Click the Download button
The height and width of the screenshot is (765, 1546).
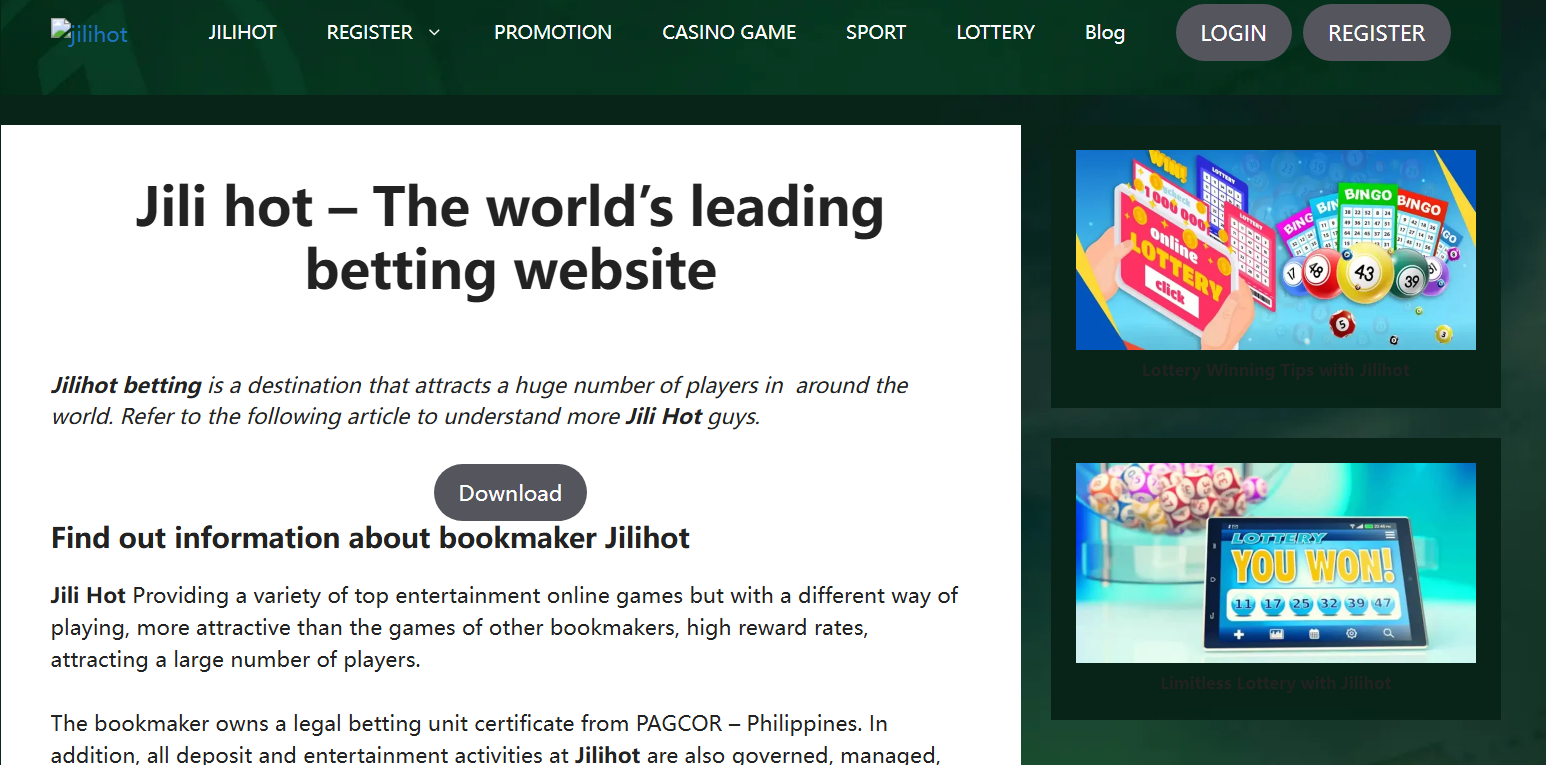(x=510, y=493)
